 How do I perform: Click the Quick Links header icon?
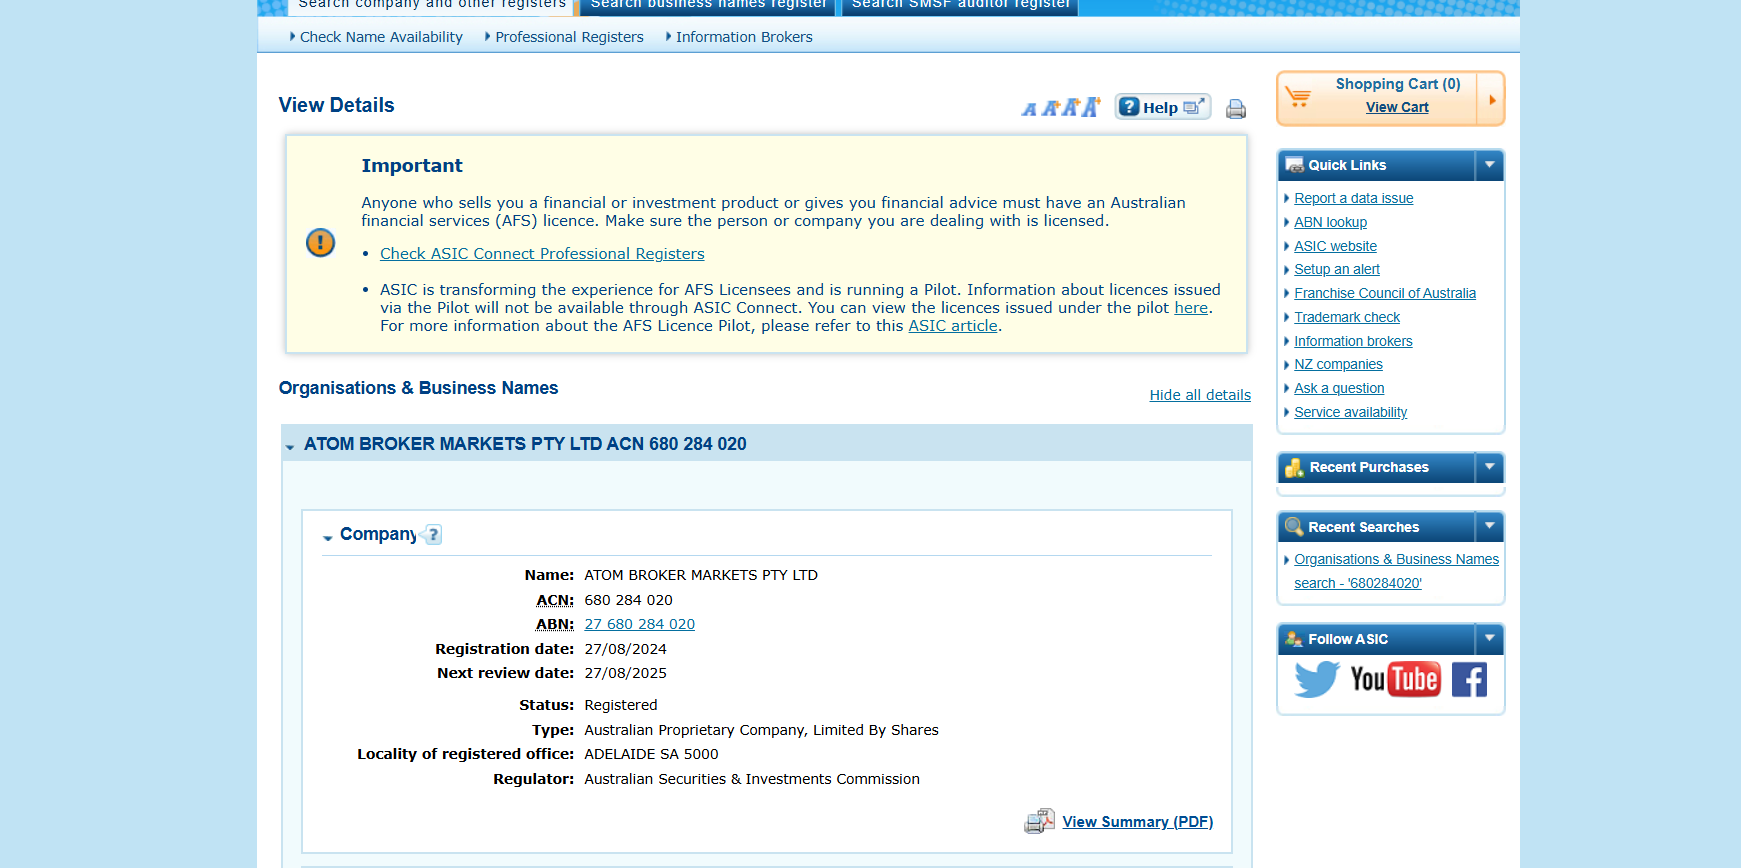[x=1295, y=165]
